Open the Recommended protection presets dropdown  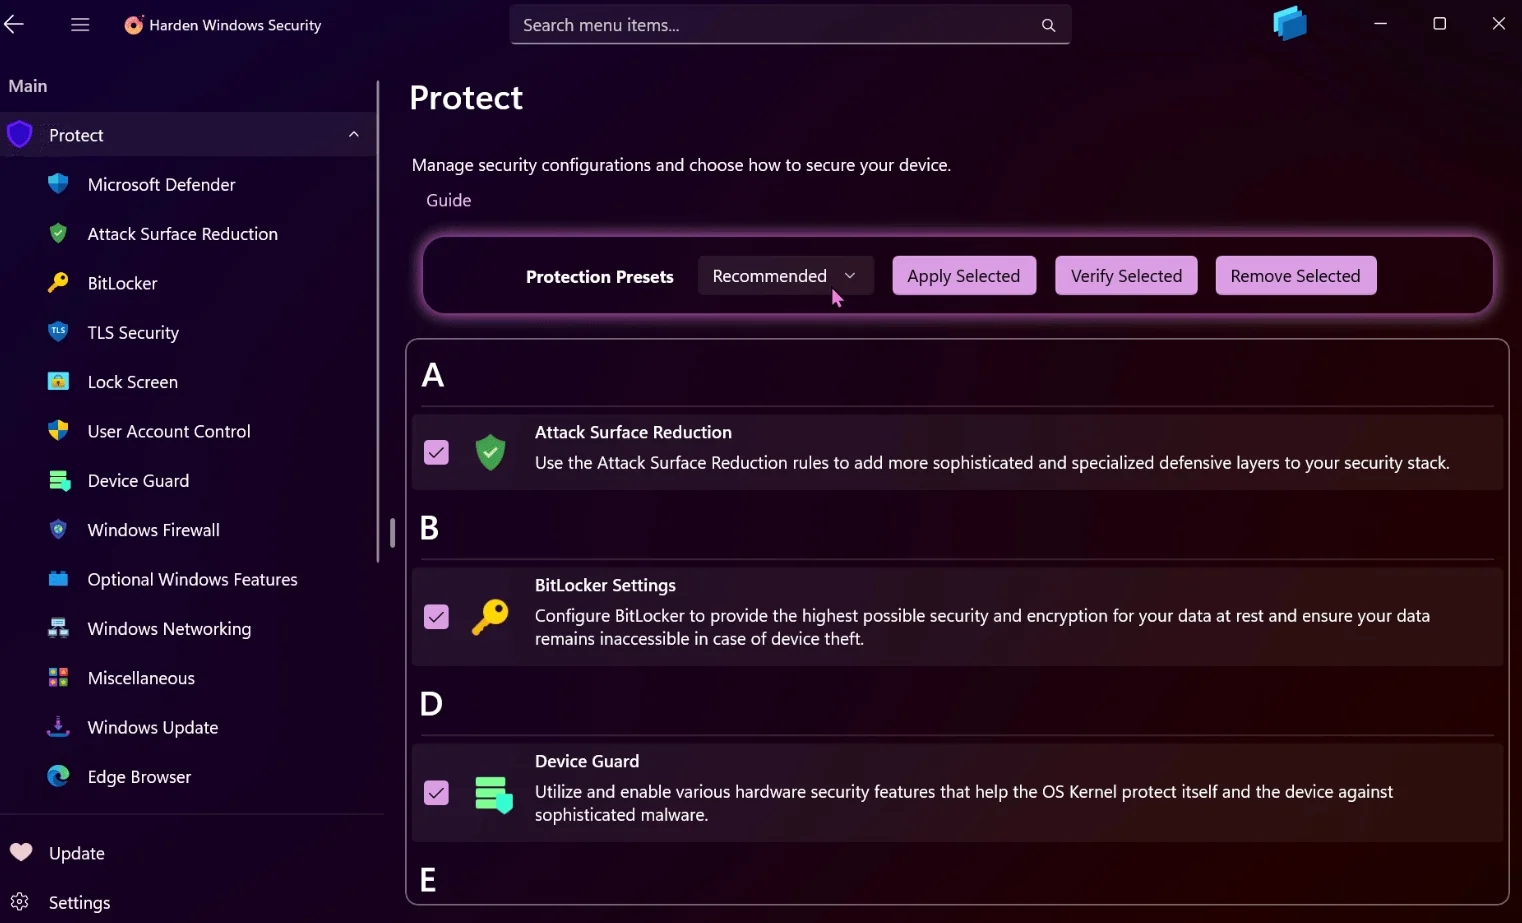click(x=785, y=275)
